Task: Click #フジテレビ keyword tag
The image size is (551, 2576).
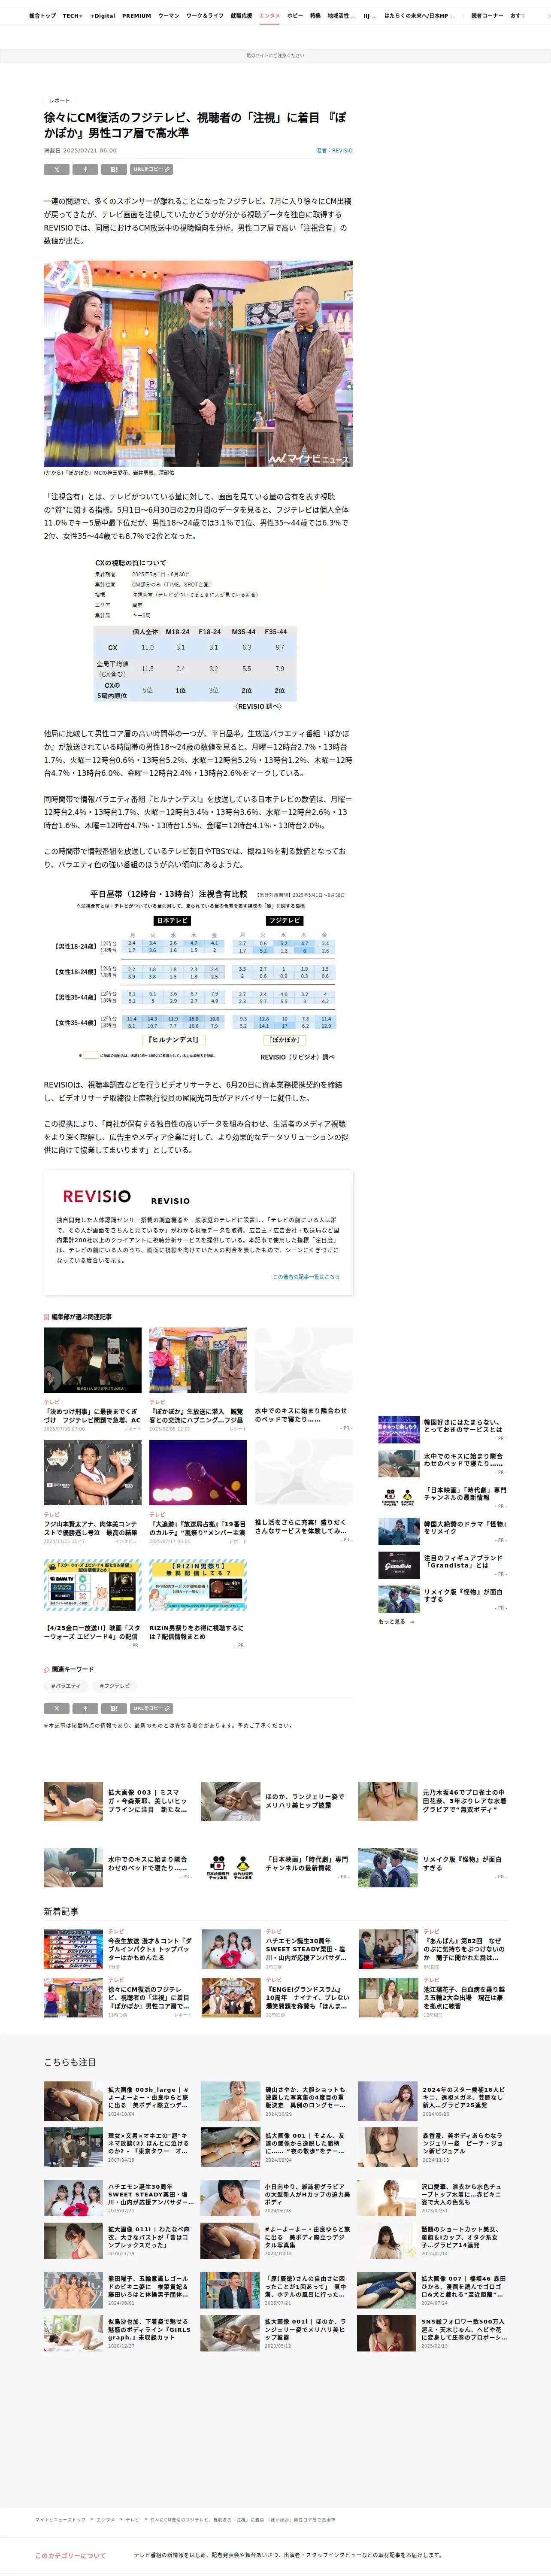Action: pos(115,1686)
